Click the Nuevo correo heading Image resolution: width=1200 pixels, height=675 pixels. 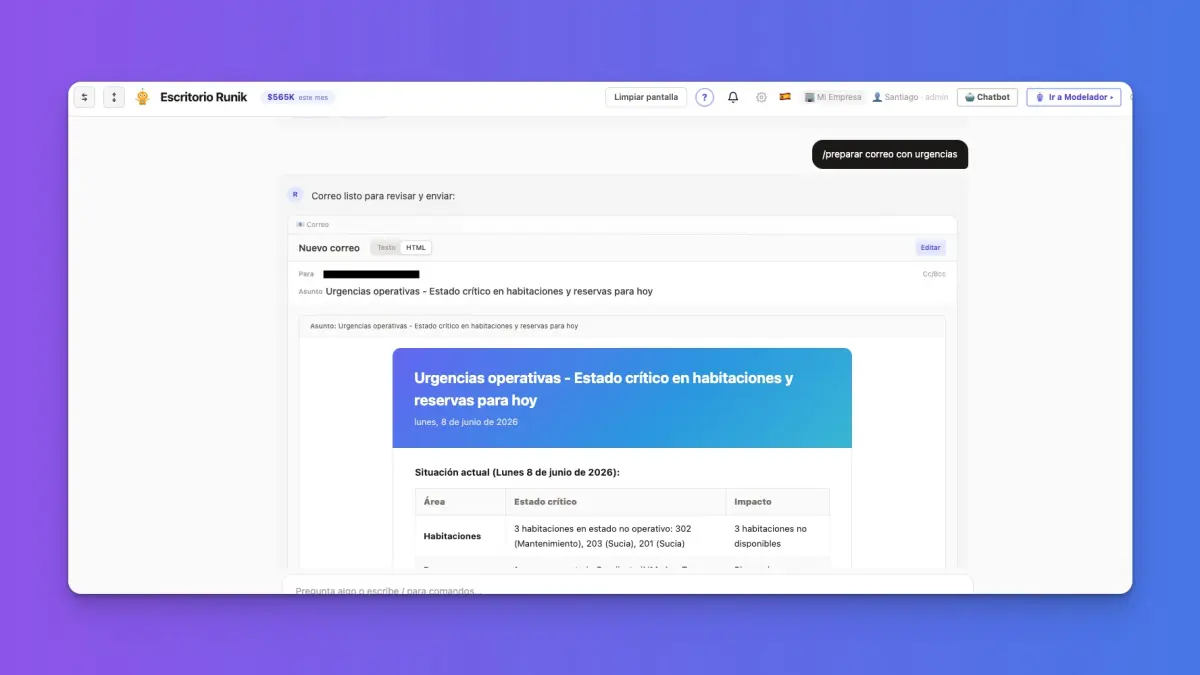tap(329, 248)
